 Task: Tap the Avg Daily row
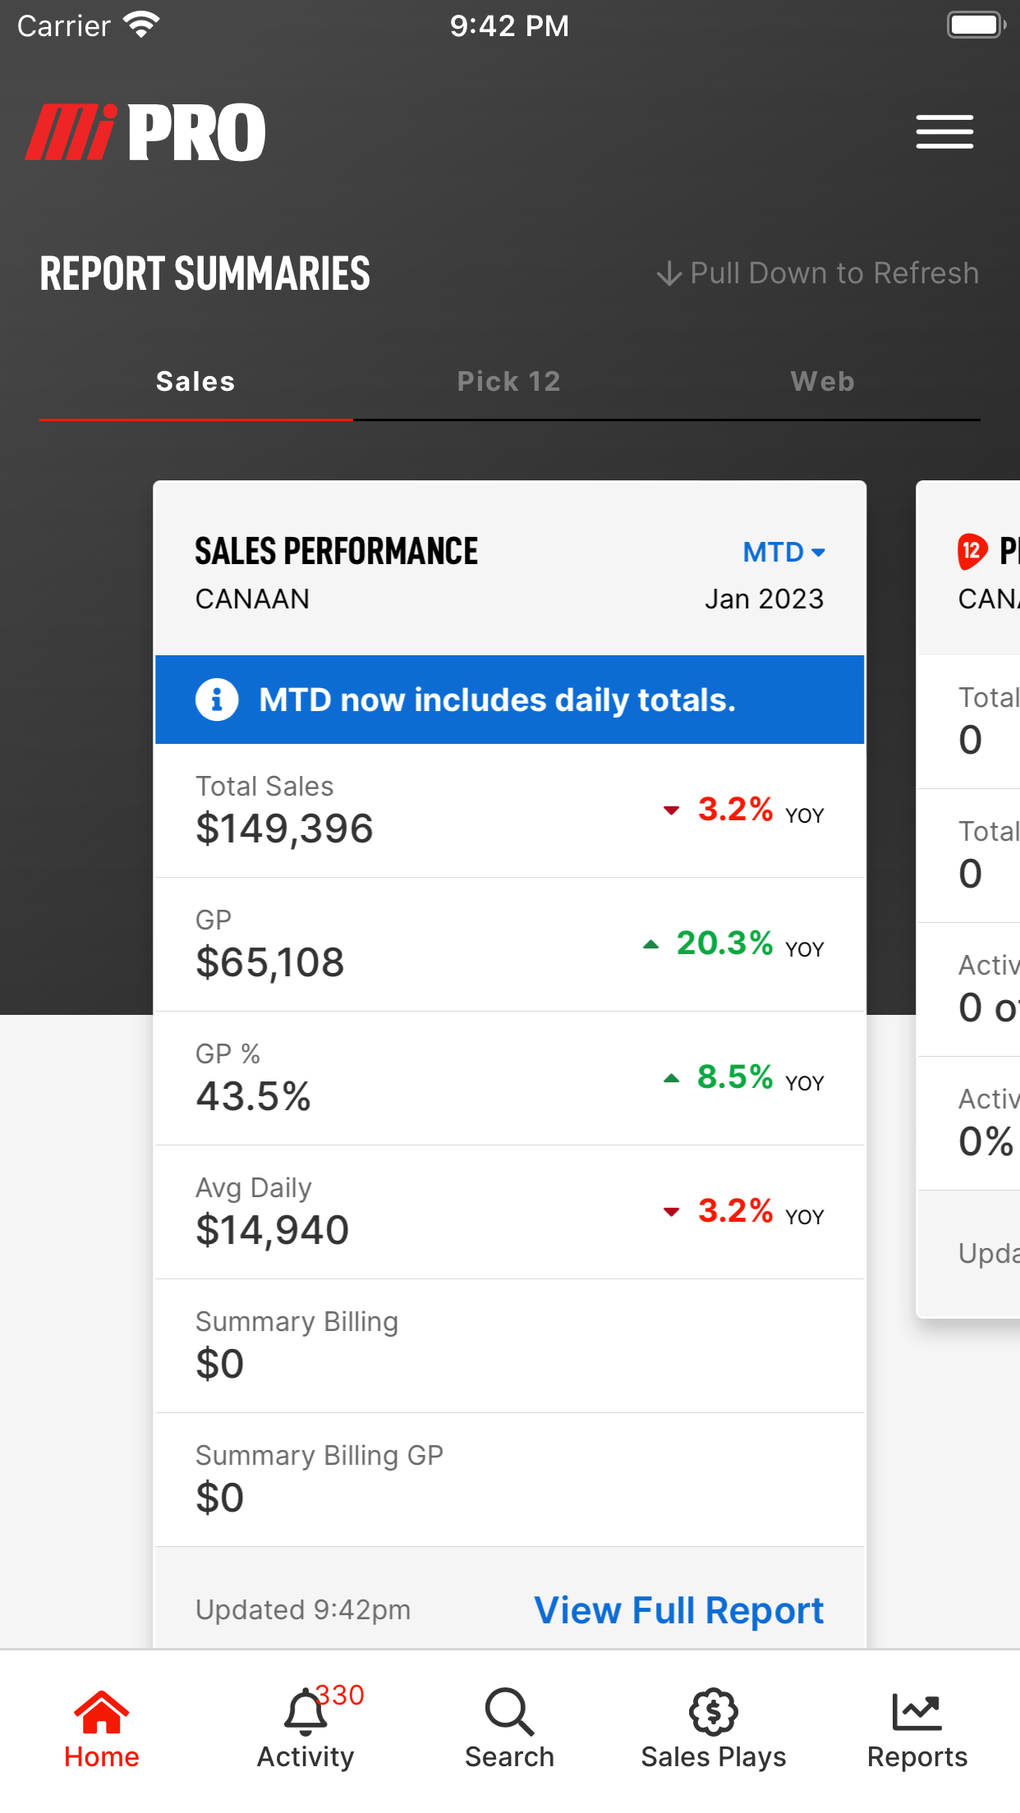pos(509,1212)
